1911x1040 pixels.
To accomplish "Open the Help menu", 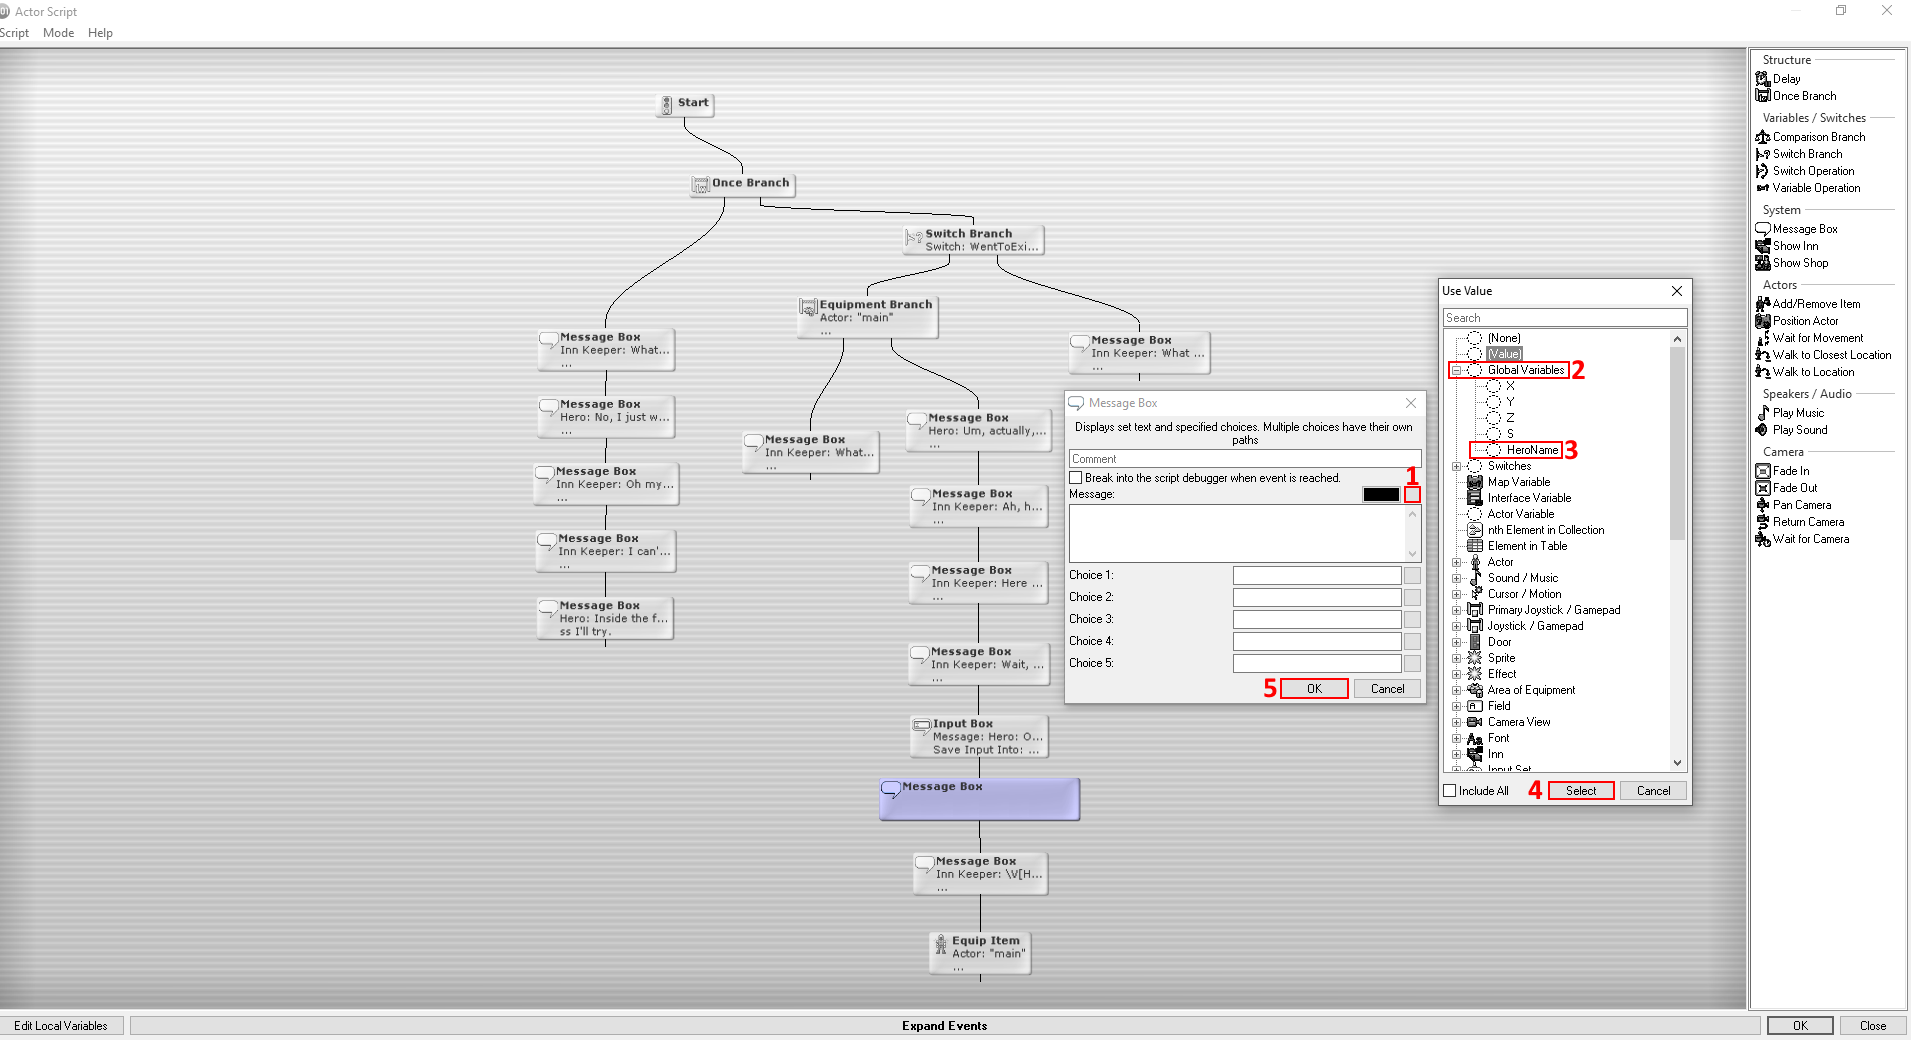I will click(100, 33).
